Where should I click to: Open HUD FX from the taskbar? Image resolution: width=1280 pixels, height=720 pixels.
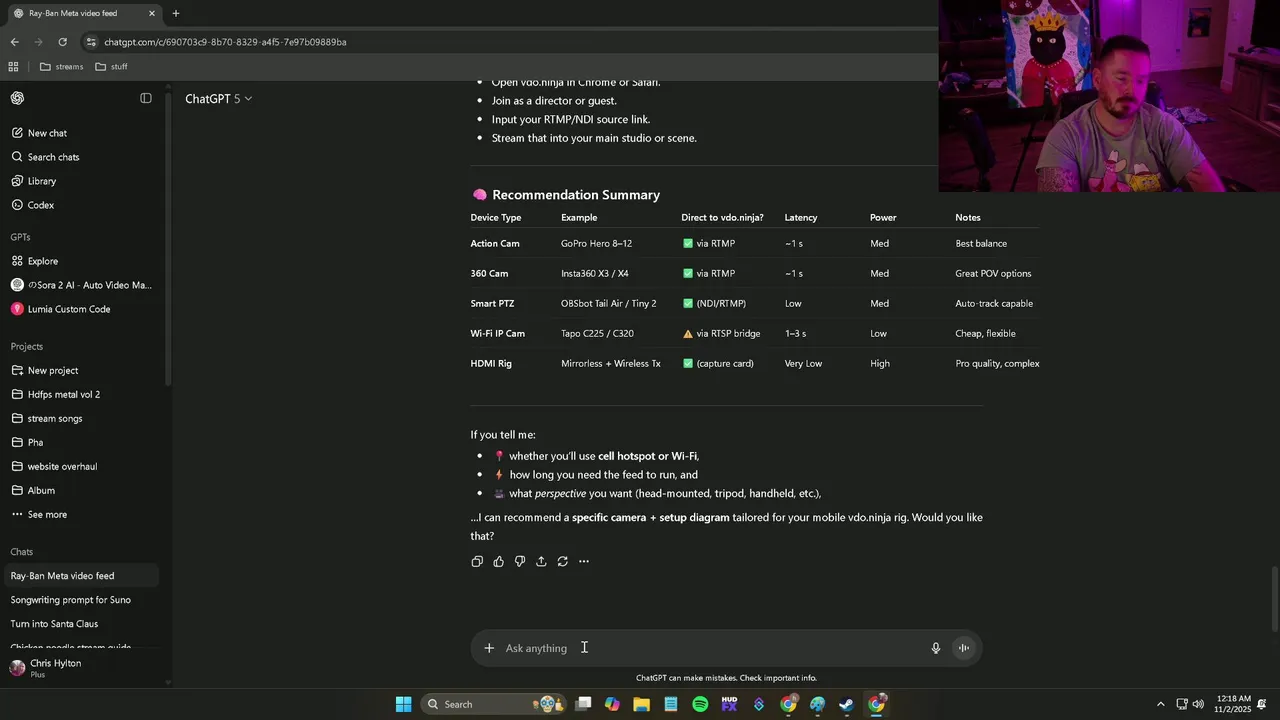coord(729,704)
